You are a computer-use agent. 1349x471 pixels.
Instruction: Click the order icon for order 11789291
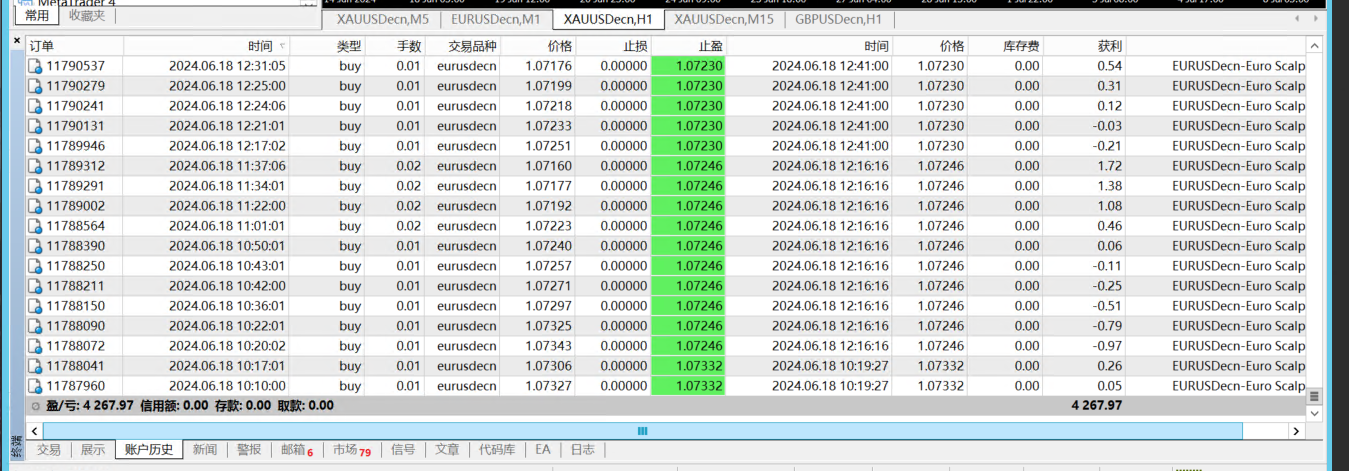[35, 186]
